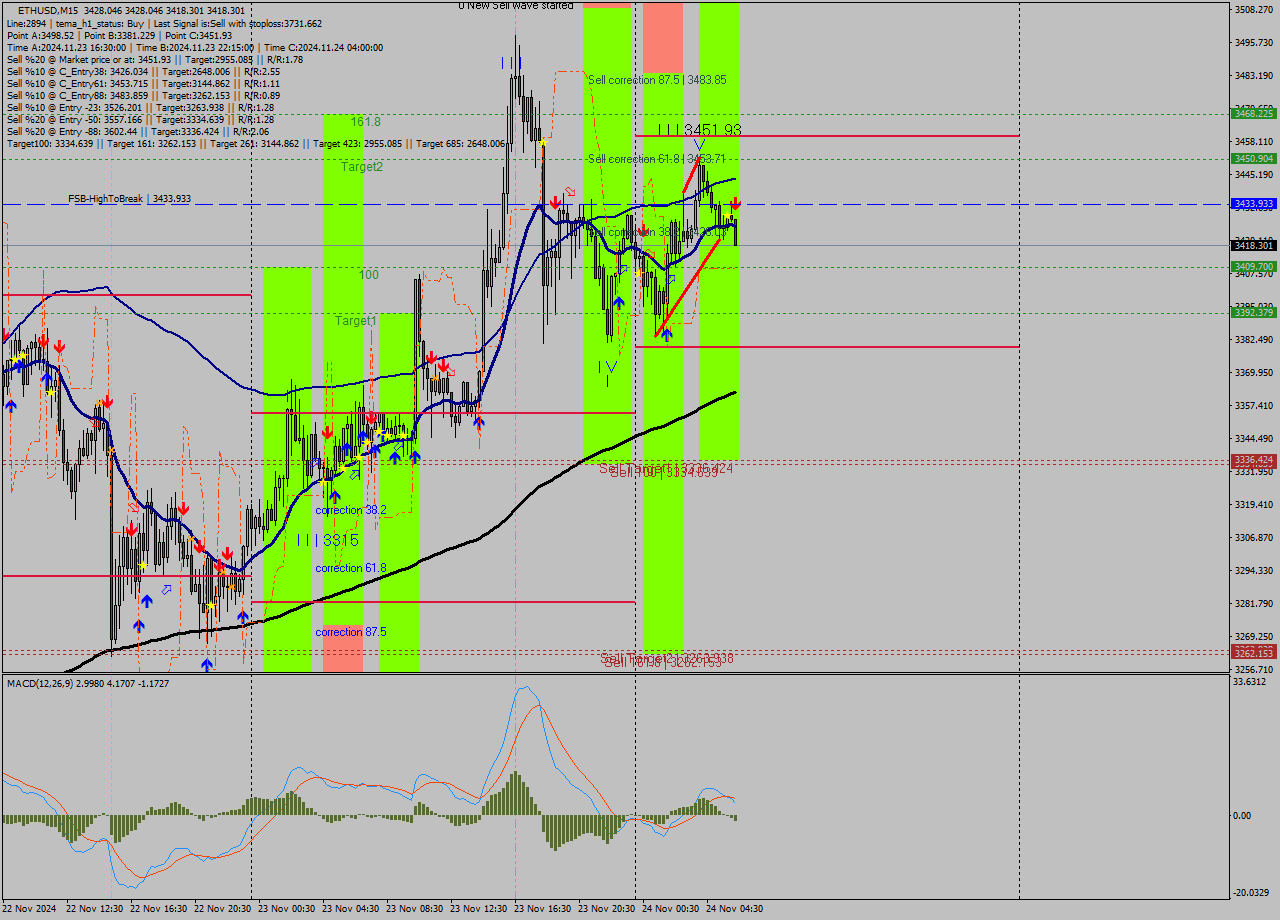Click the black 3418.301 current price tag
Viewport: 1280px width, 920px height.
pos(1253,245)
